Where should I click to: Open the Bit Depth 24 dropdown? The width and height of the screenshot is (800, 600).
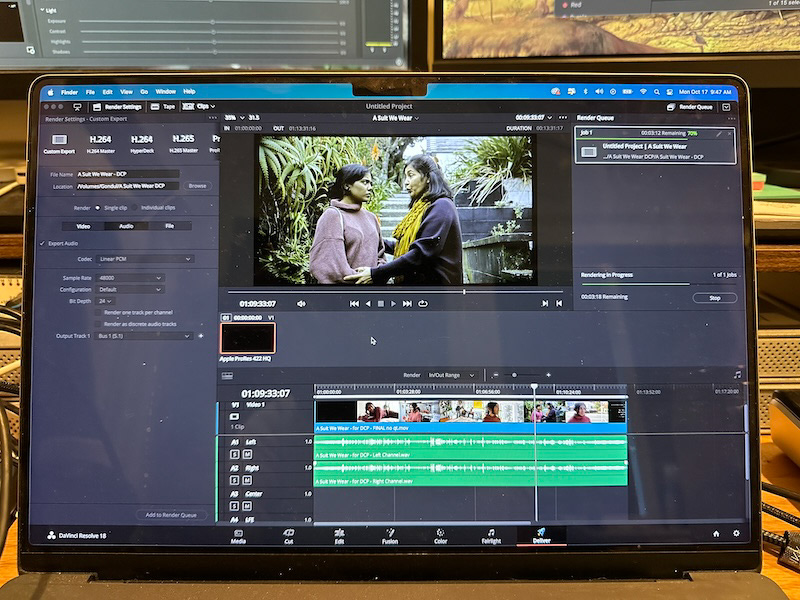click(105, 301)
